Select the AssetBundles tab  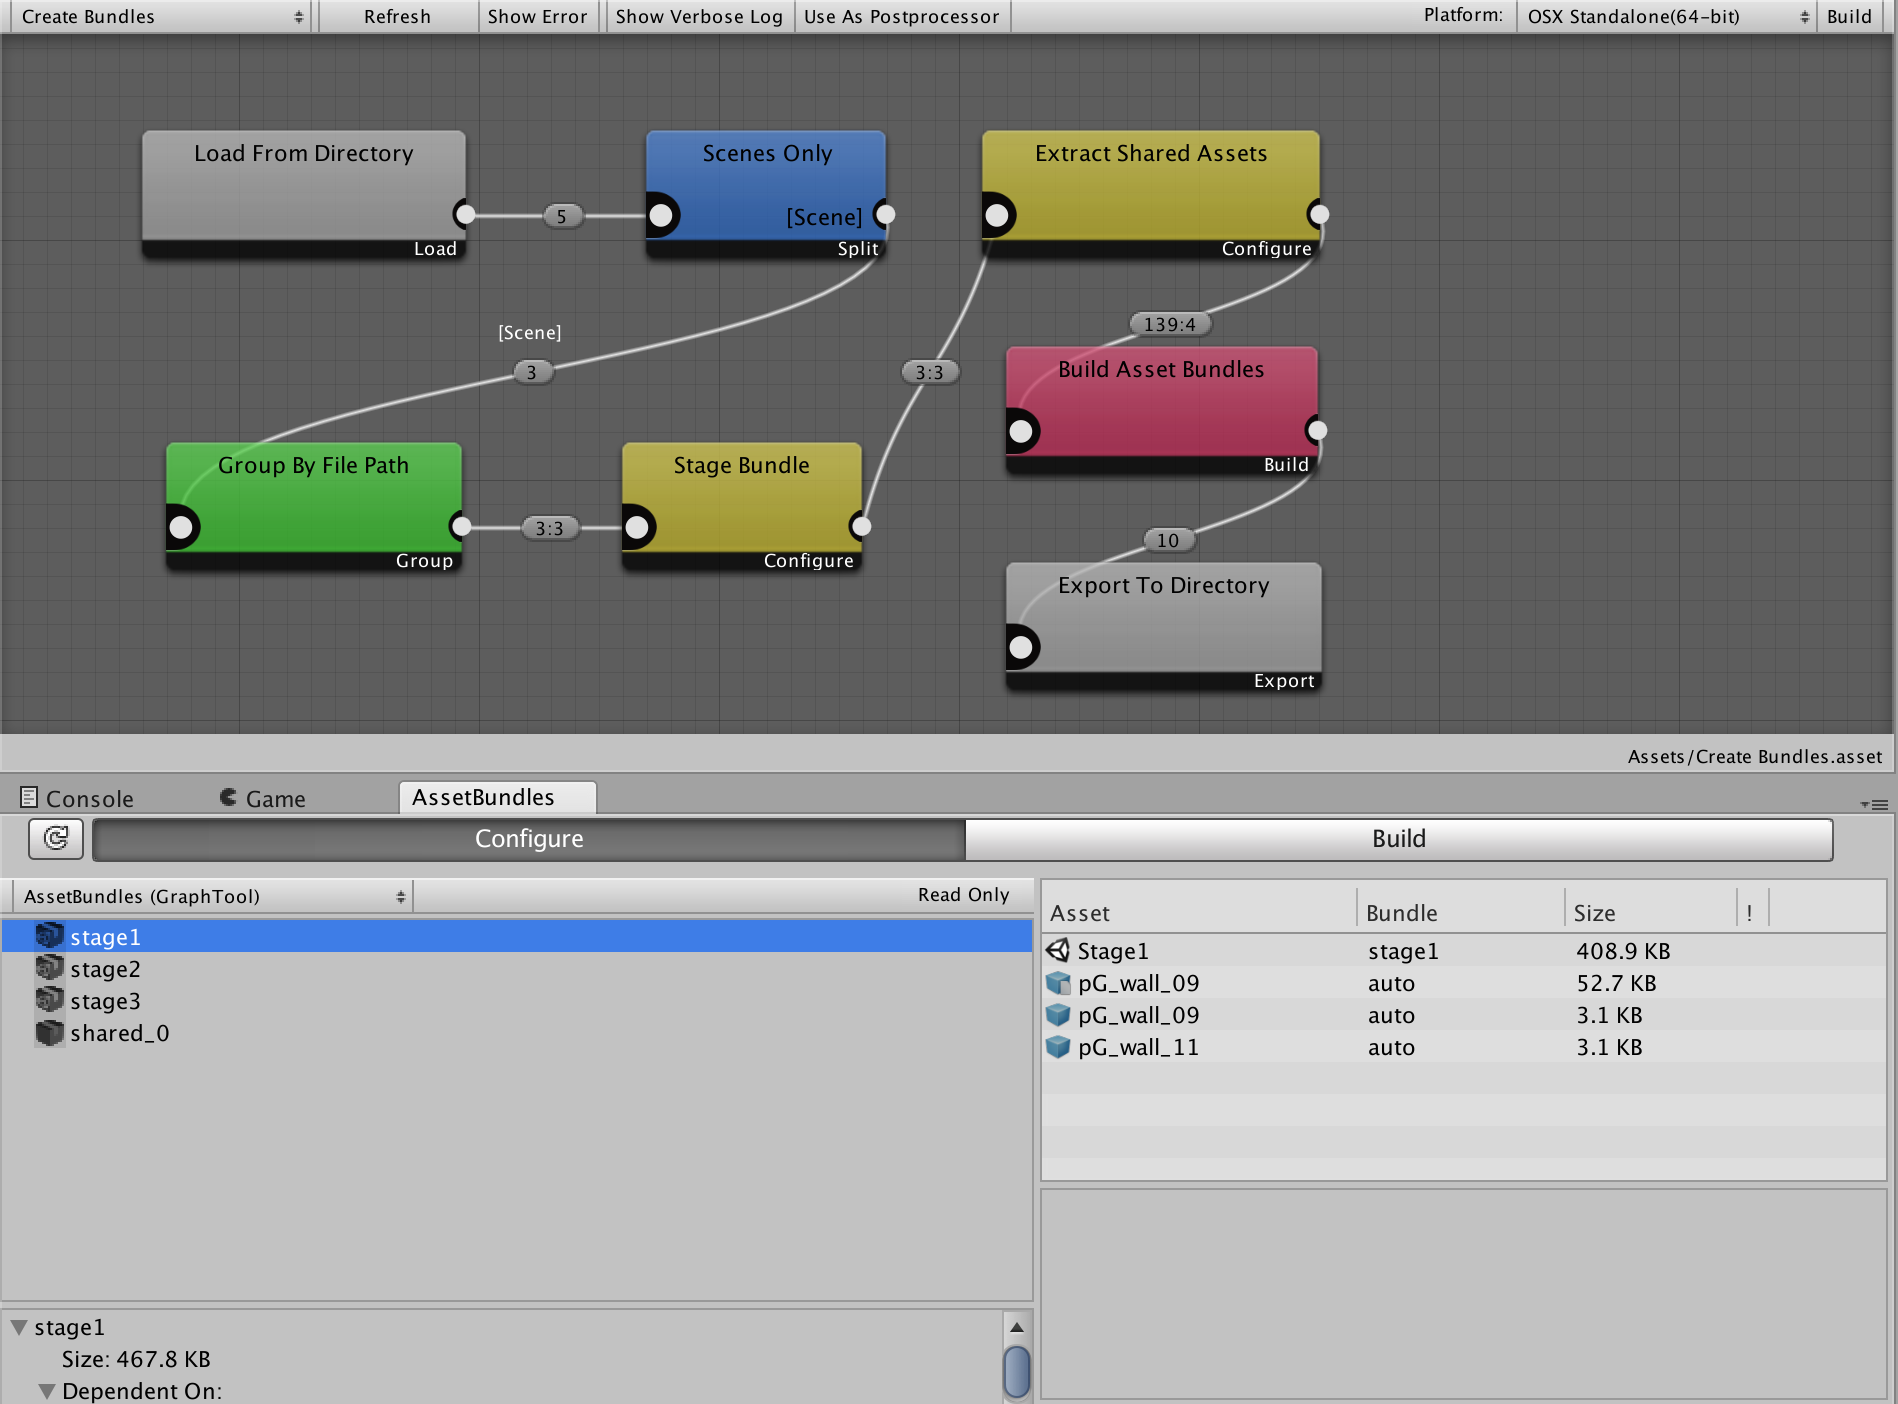[497, 797]
